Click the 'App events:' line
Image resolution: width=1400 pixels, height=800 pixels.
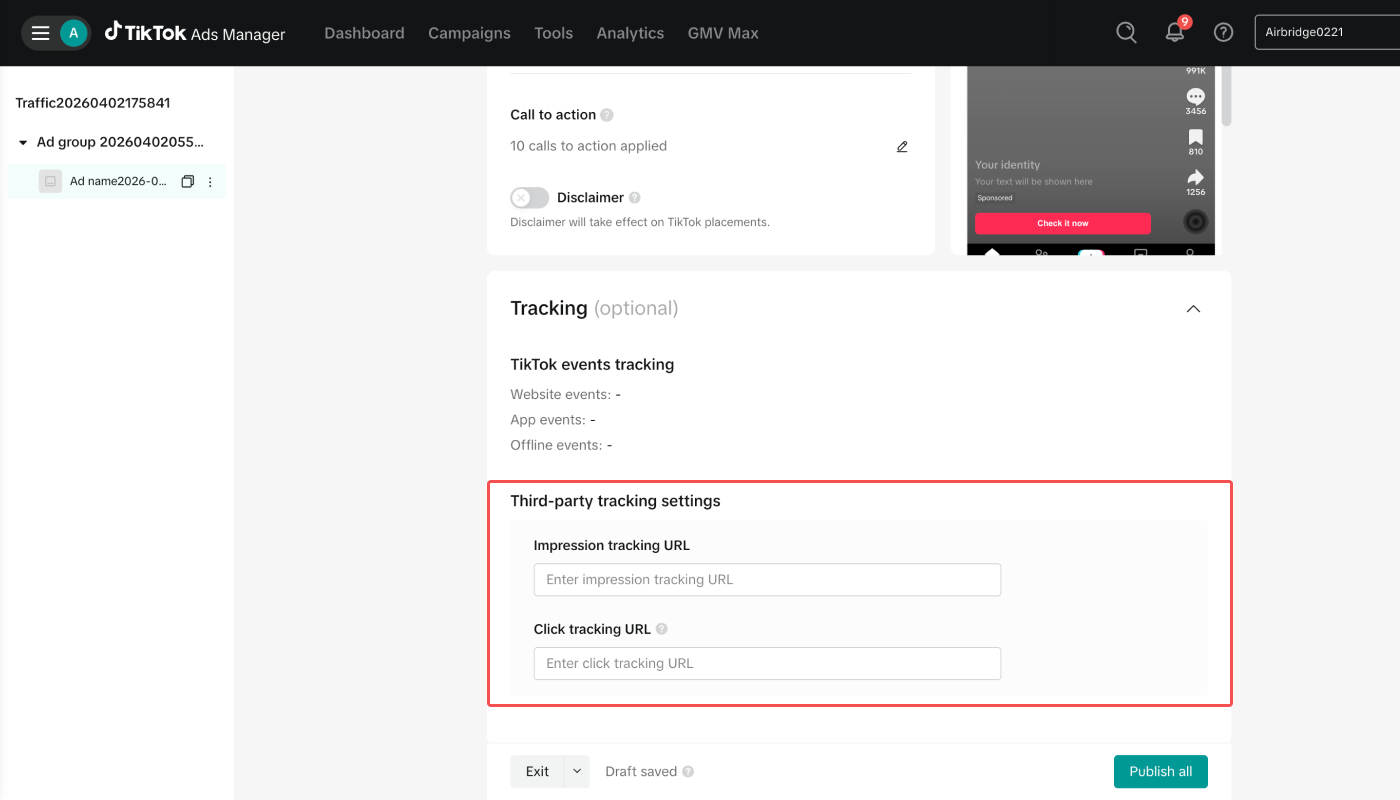coord(553,420)
